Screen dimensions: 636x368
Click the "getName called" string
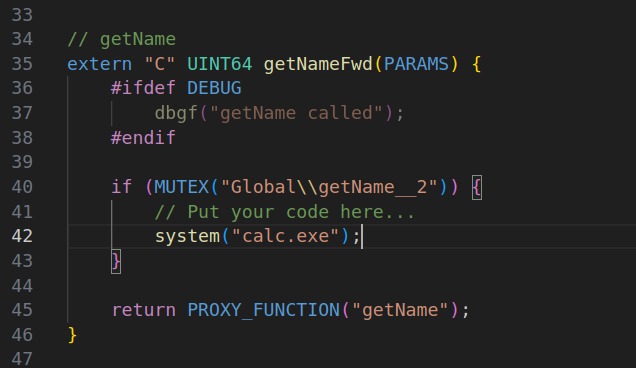click(x=296, y=113)
